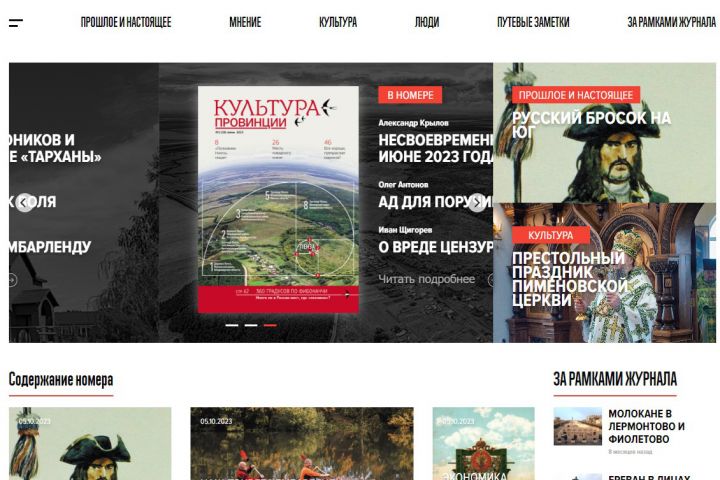Open Молокане в Лермонтово и Фиолетово

click(647, 426)
